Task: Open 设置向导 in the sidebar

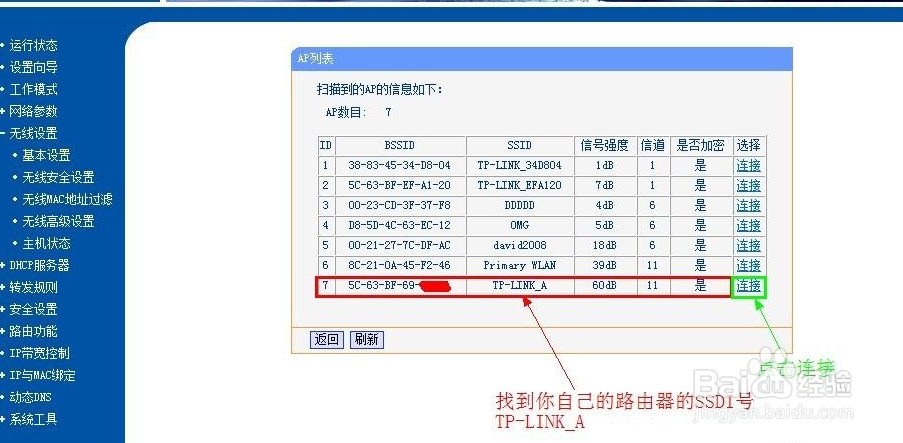Action: [x=33, y=67]
